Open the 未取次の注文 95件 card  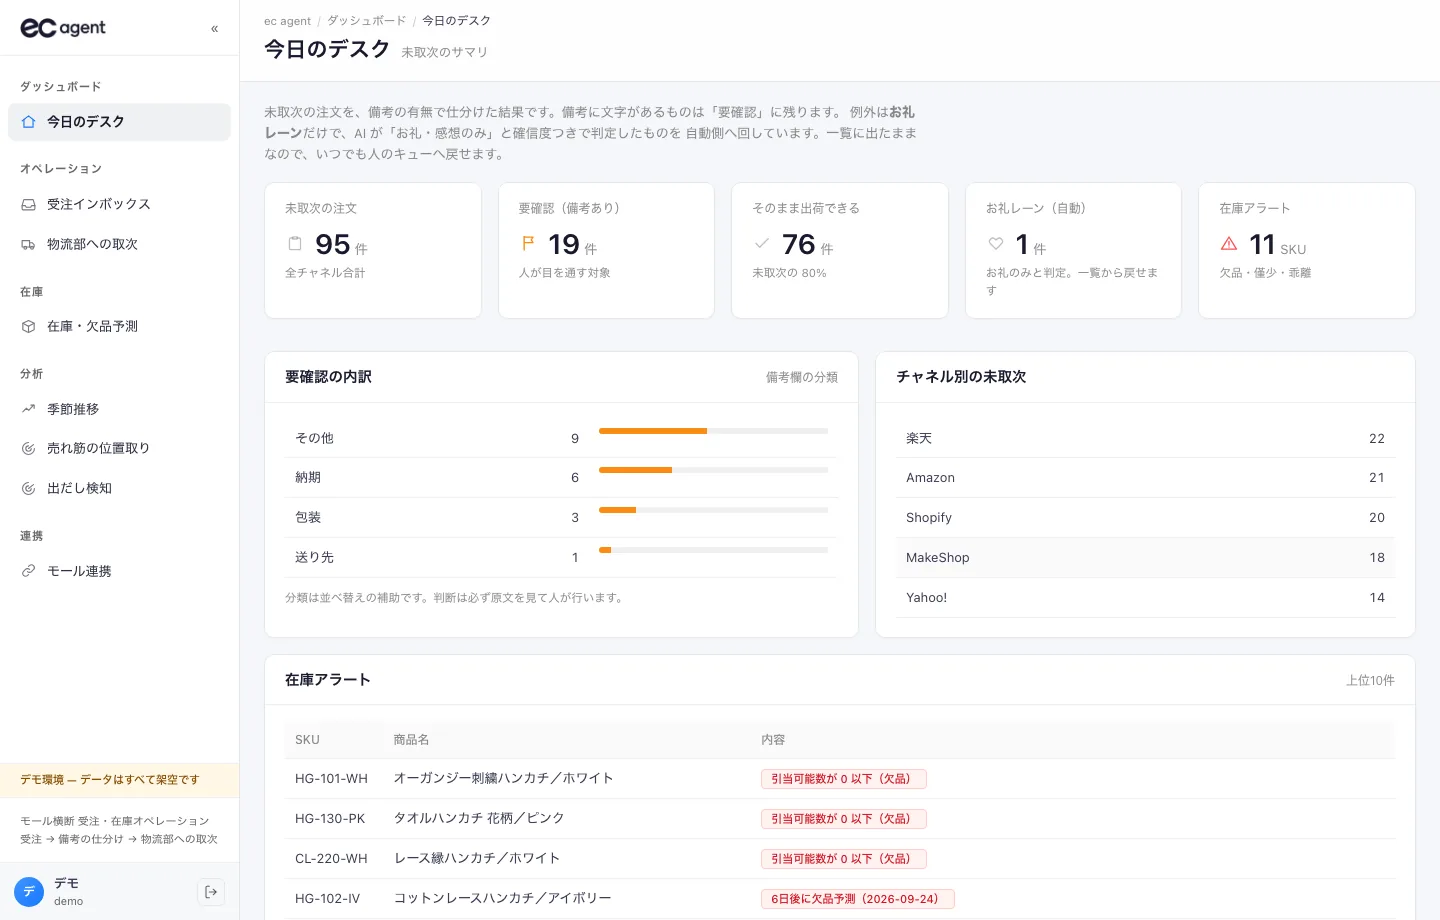pyautogui.click(x=373, y=251)
